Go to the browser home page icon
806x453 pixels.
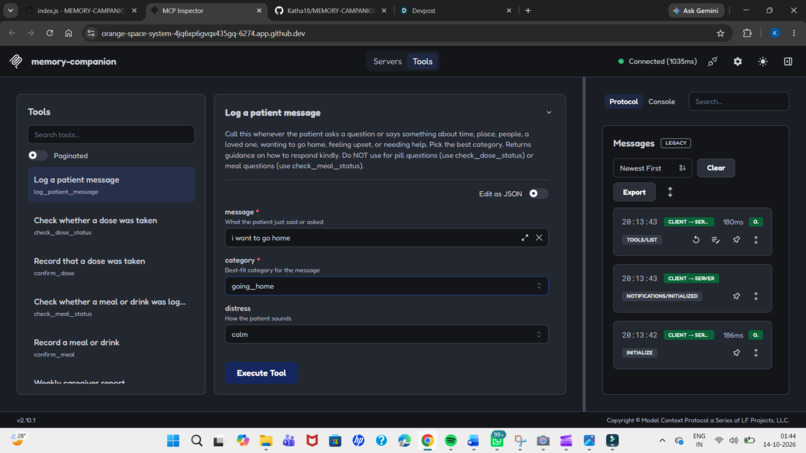[68, 33]
